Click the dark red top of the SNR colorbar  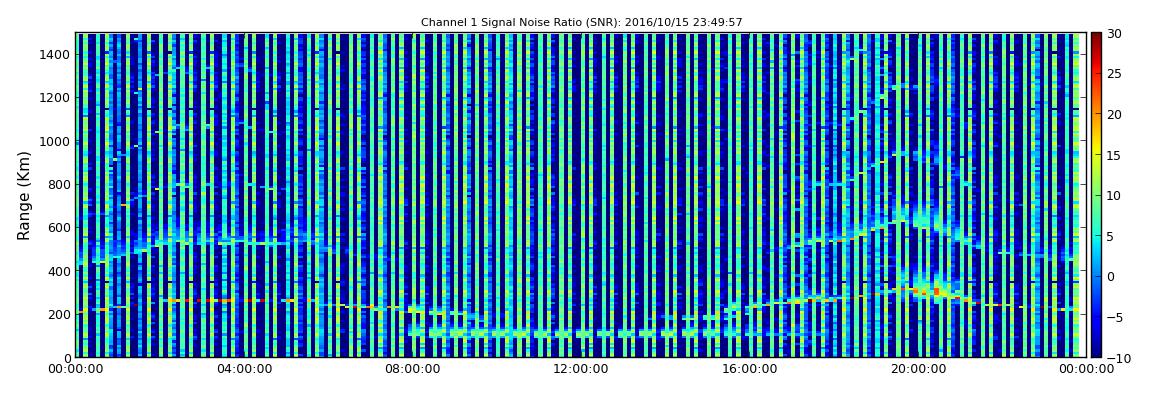(x=1096, y=38)
